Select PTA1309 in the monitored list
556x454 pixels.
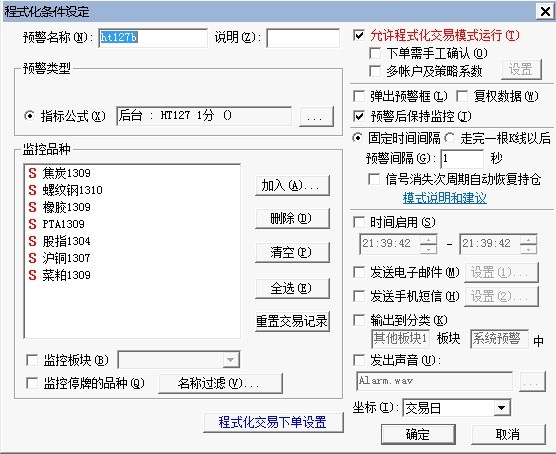point(63,224)
